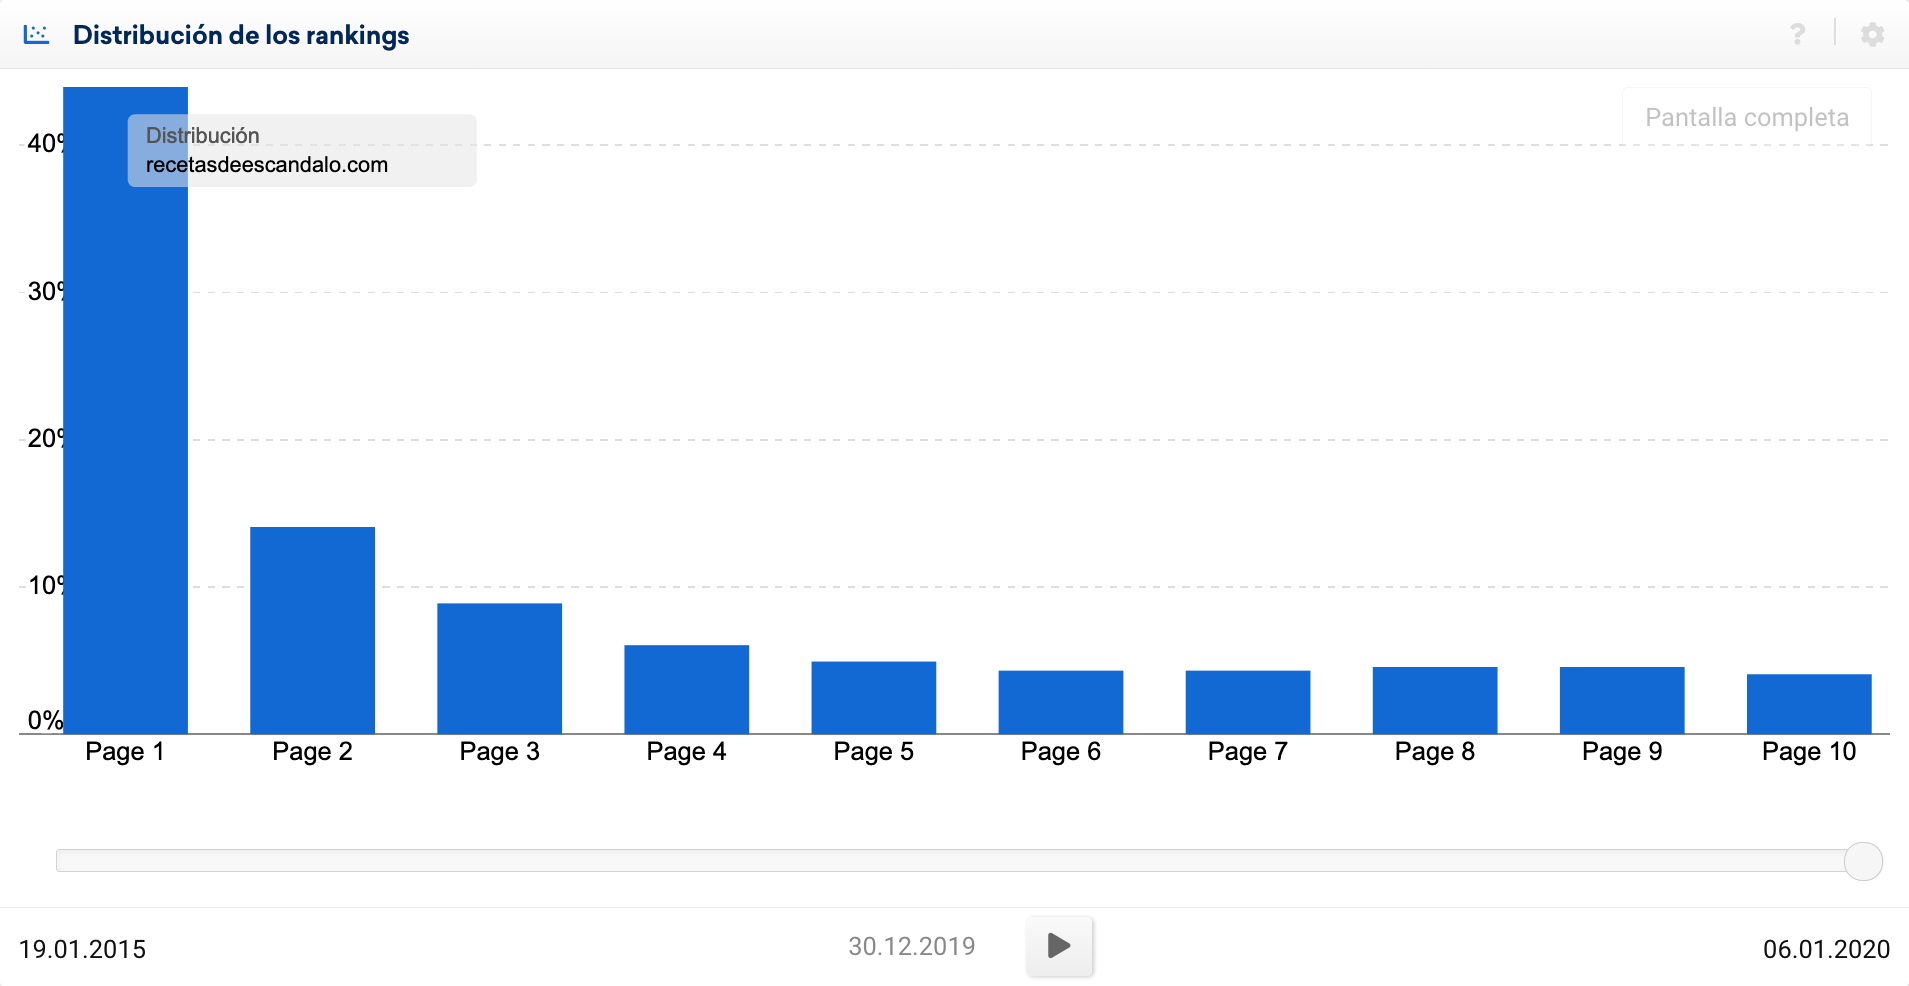Click the Pantalla completa button
The height and width of the screenshot is (986, 1909).
tap(1746, 118)
